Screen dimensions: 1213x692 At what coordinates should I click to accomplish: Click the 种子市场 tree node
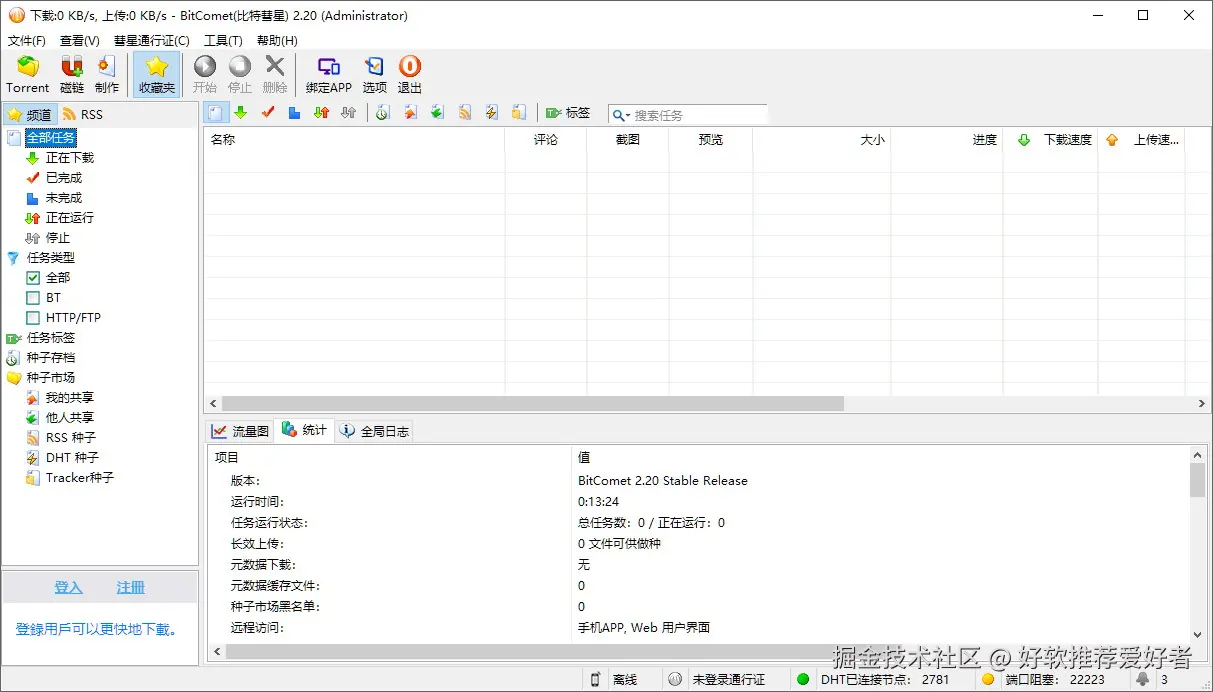click(50, 377)
